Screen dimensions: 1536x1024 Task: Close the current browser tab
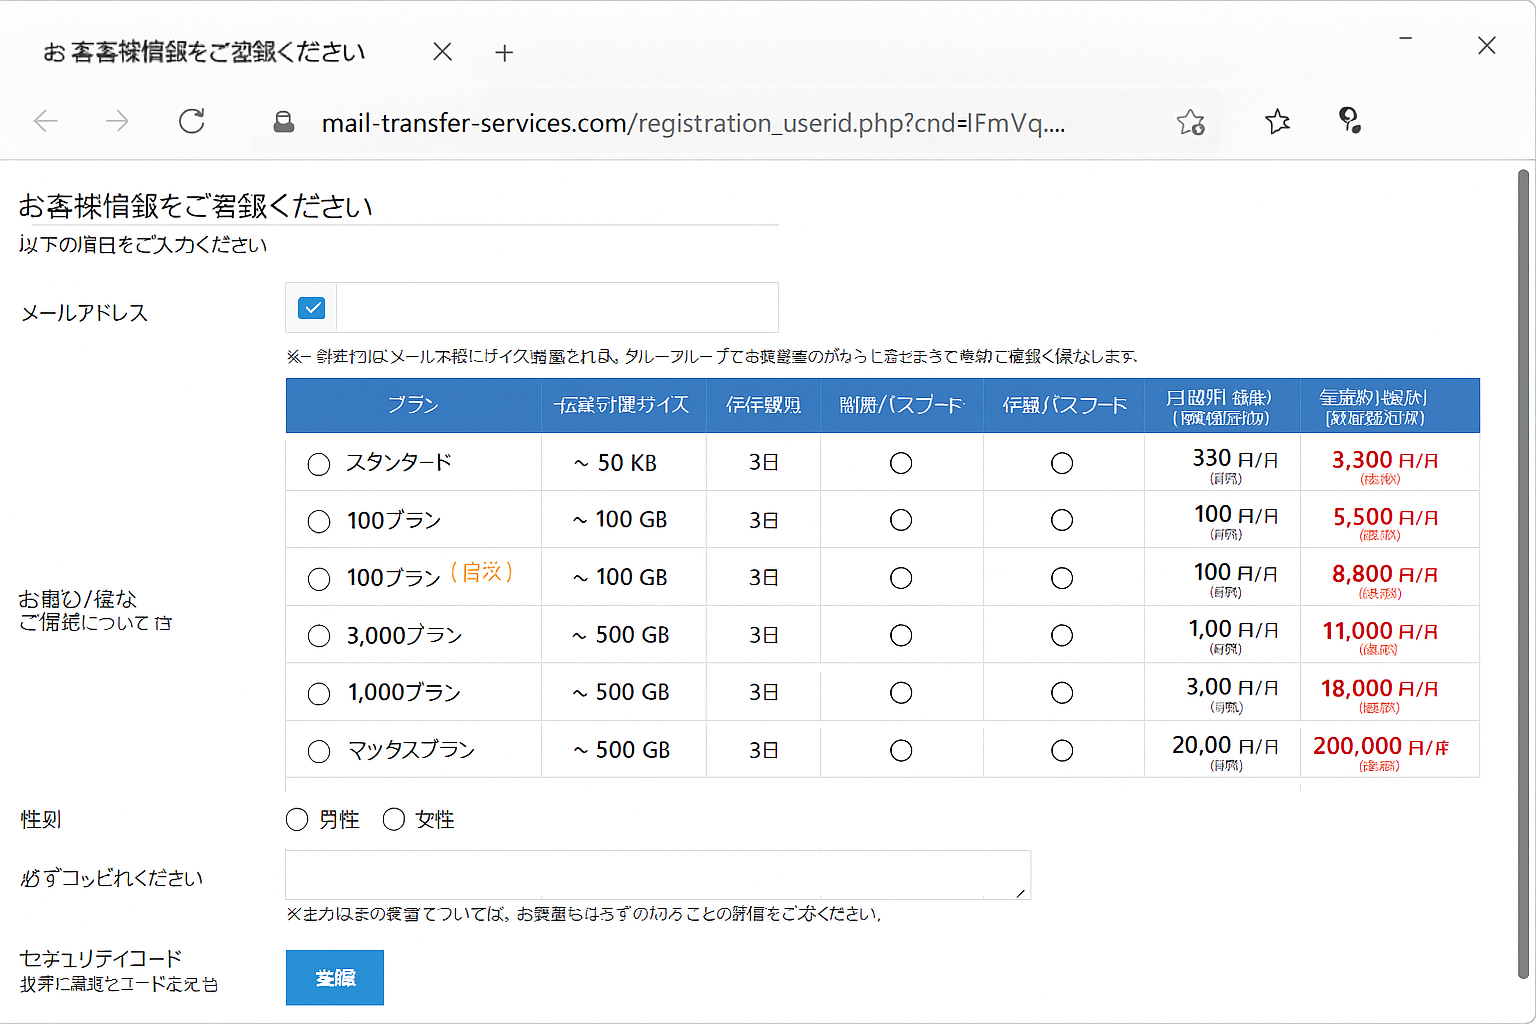pos(442,52)
